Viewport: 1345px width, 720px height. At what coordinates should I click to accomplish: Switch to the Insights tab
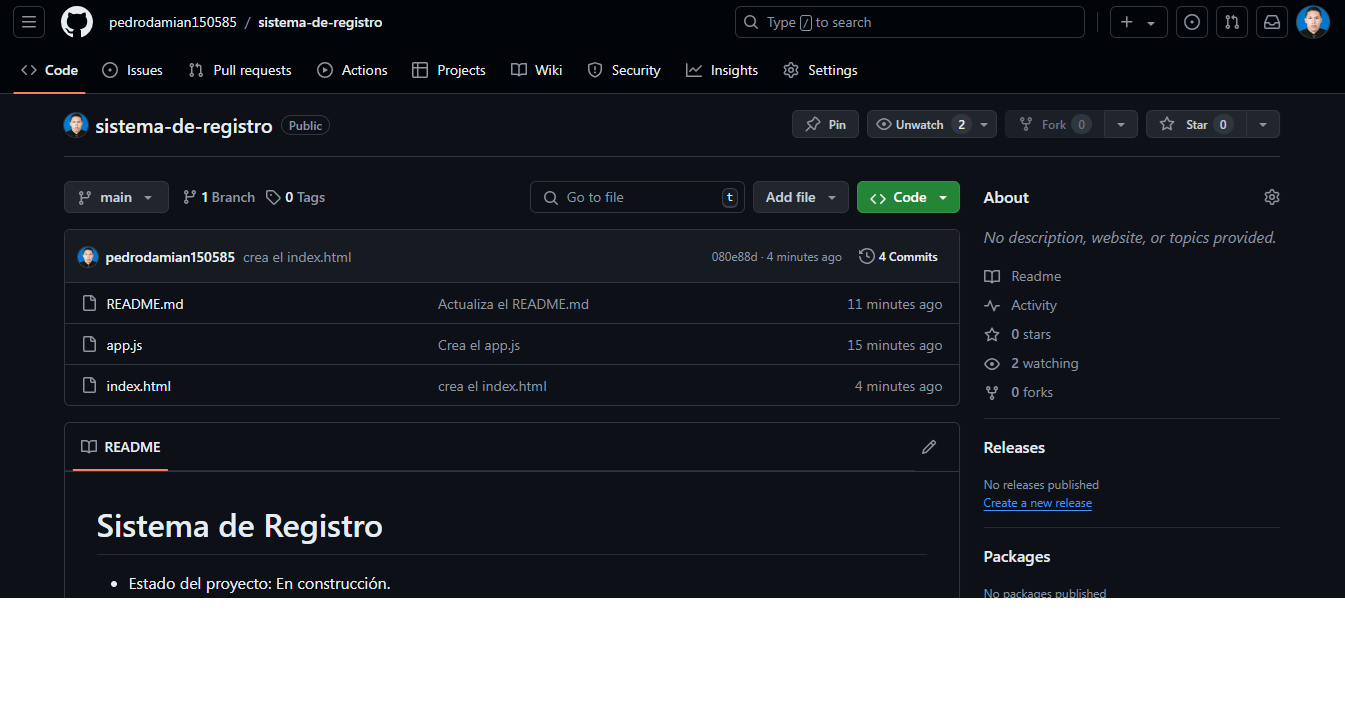722,70
